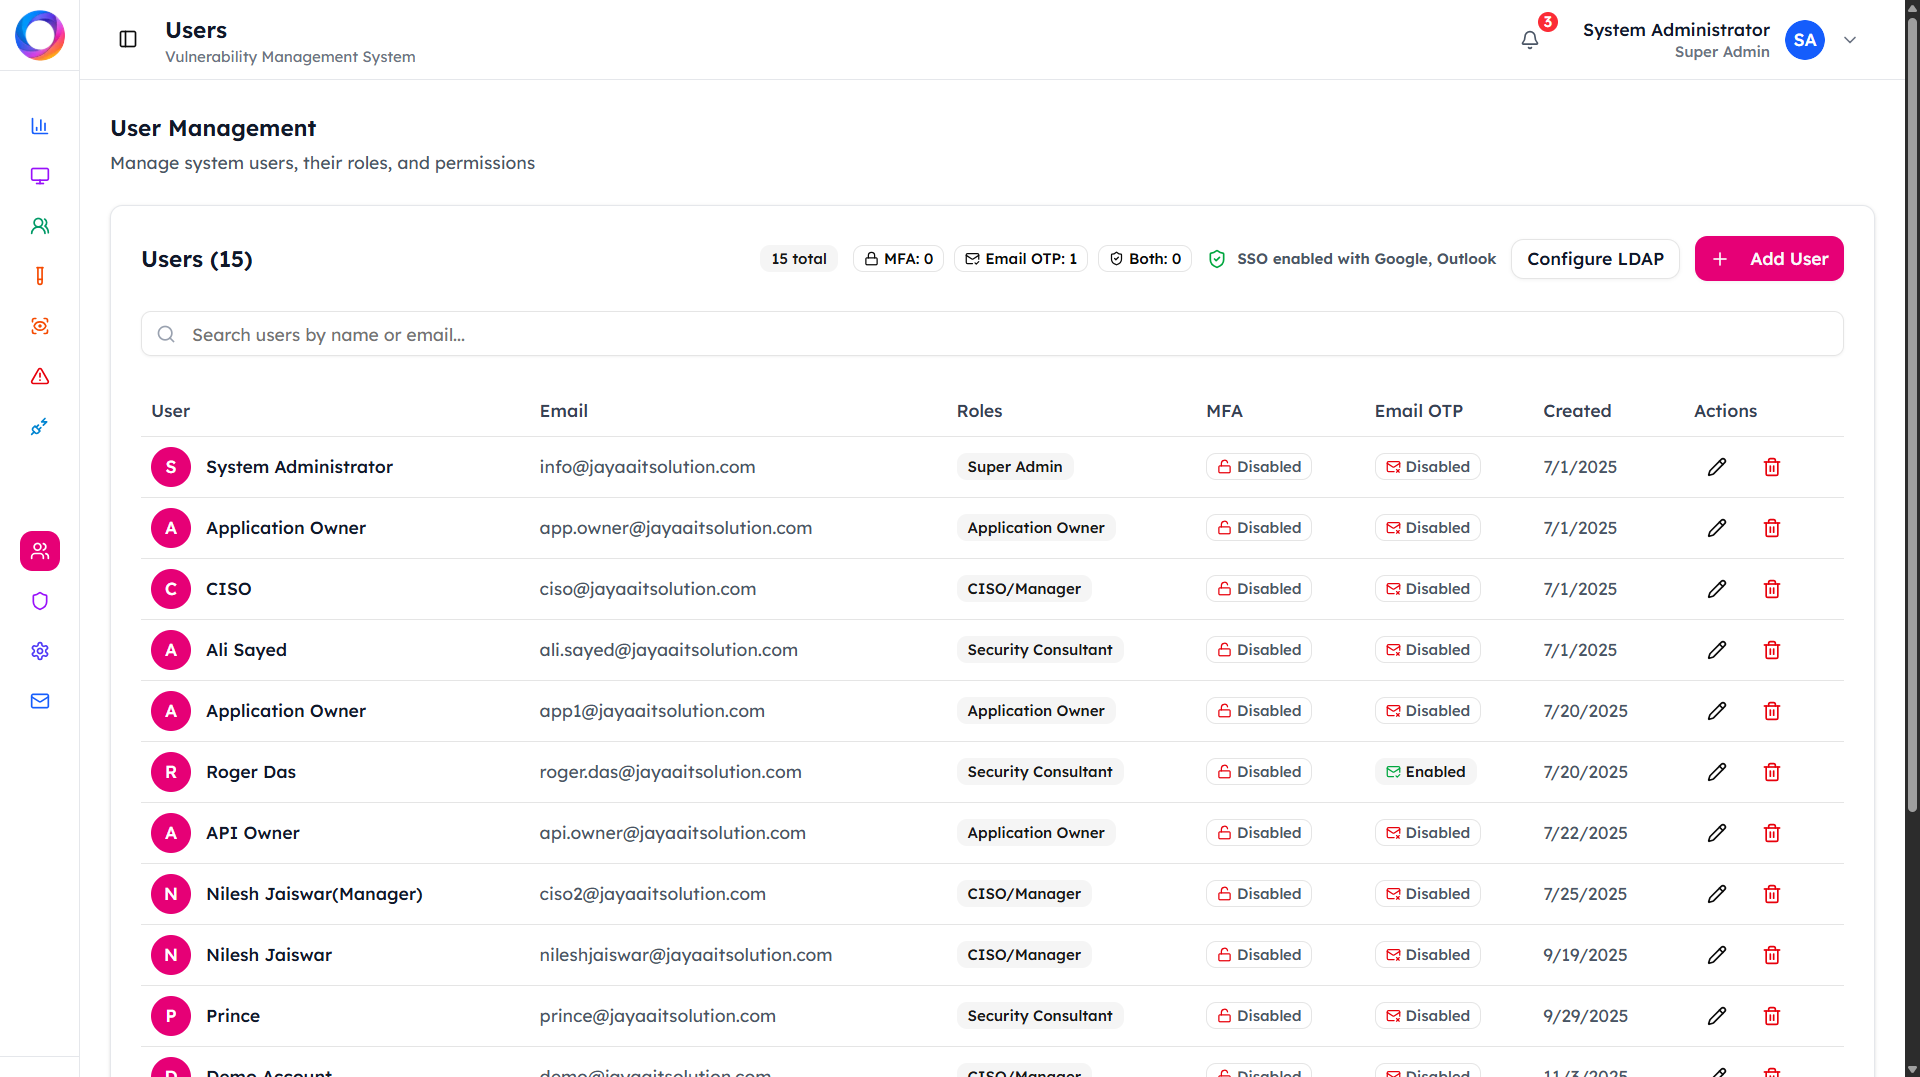Delete the Ali Sayed user with trash icon
Viewport: 1920px width, 1077px height.
pyautogui.click(x=1772, y=650)
